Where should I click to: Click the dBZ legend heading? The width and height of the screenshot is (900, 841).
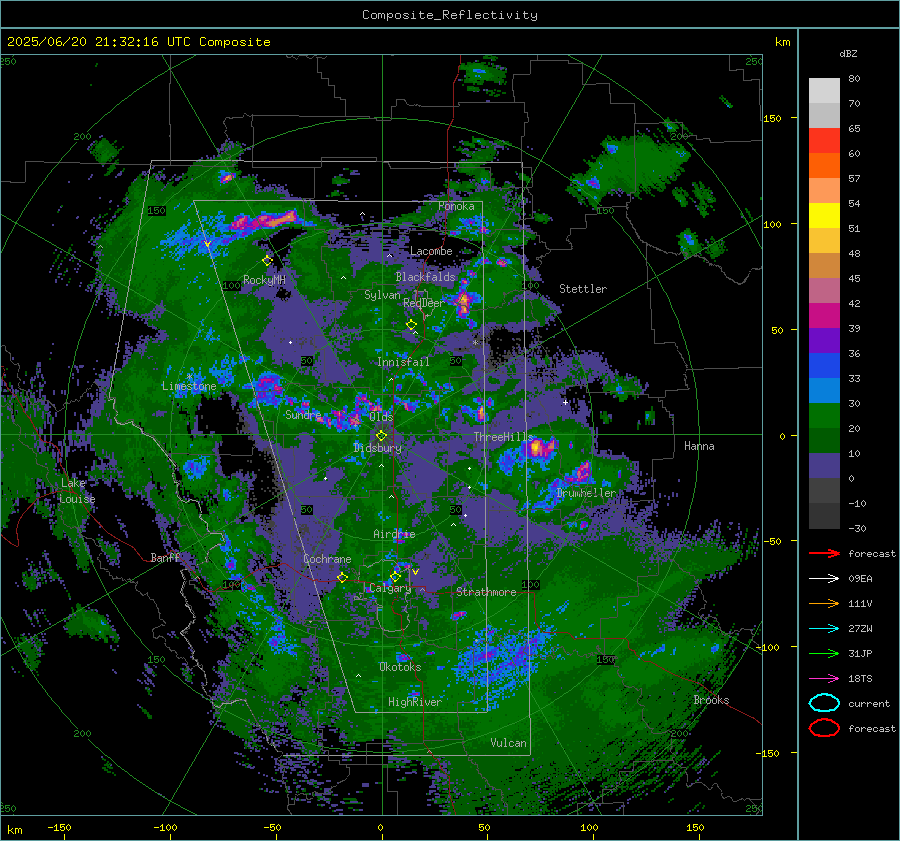click(848, 53)
